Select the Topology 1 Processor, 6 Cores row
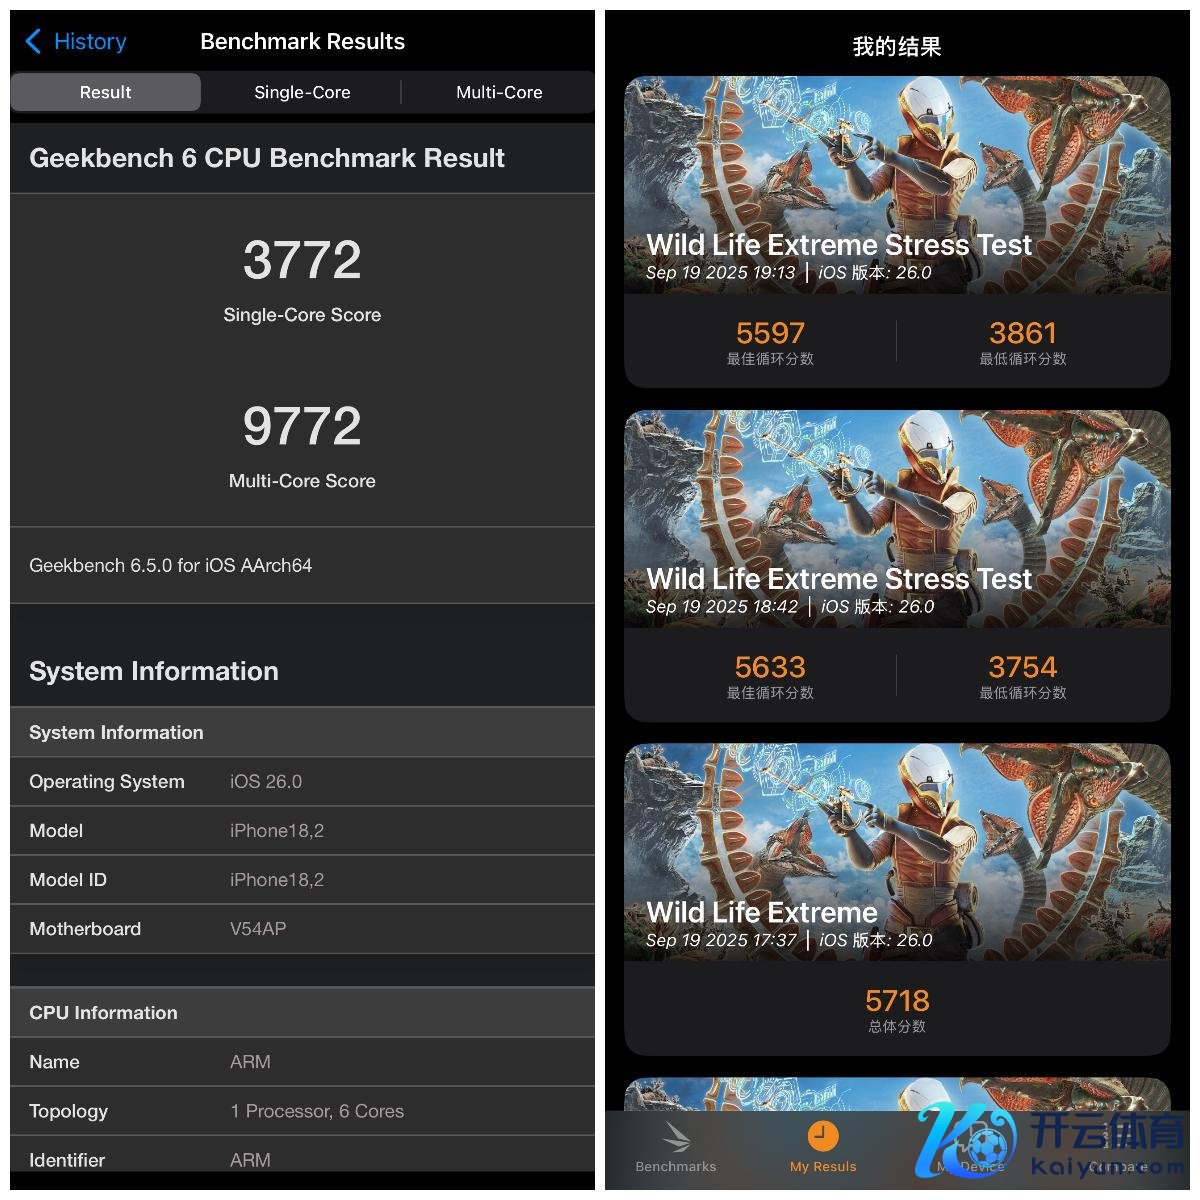 click(x=302, y=1111)
